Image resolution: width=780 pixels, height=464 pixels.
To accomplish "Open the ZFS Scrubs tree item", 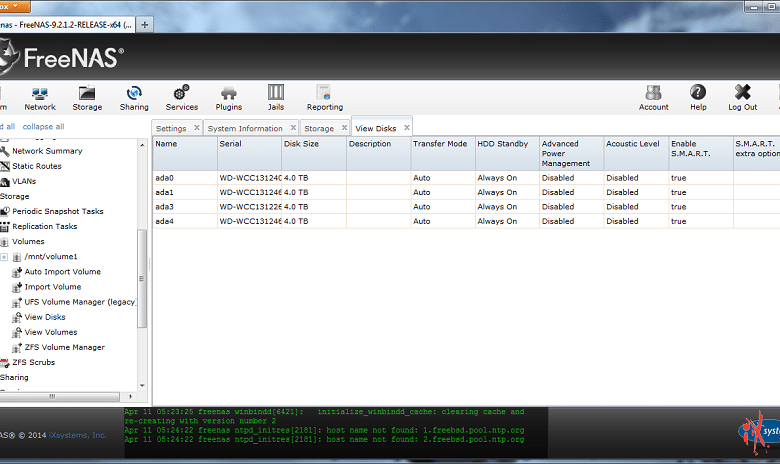I will (33, 362).
